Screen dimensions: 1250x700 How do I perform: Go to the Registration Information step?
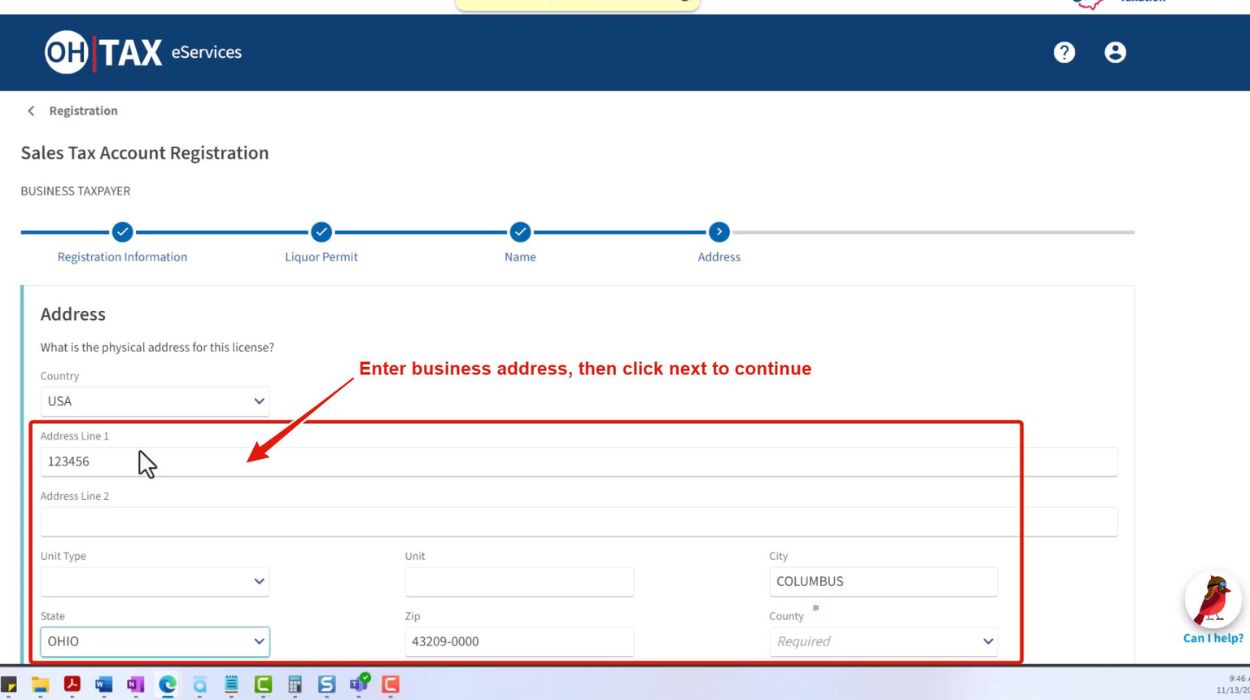click(122, 232)
